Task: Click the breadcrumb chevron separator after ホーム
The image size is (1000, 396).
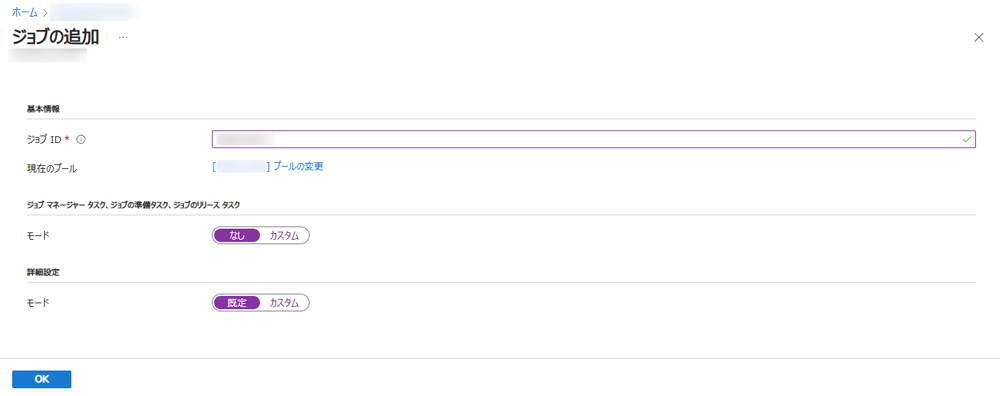Action: pos(45,13)
